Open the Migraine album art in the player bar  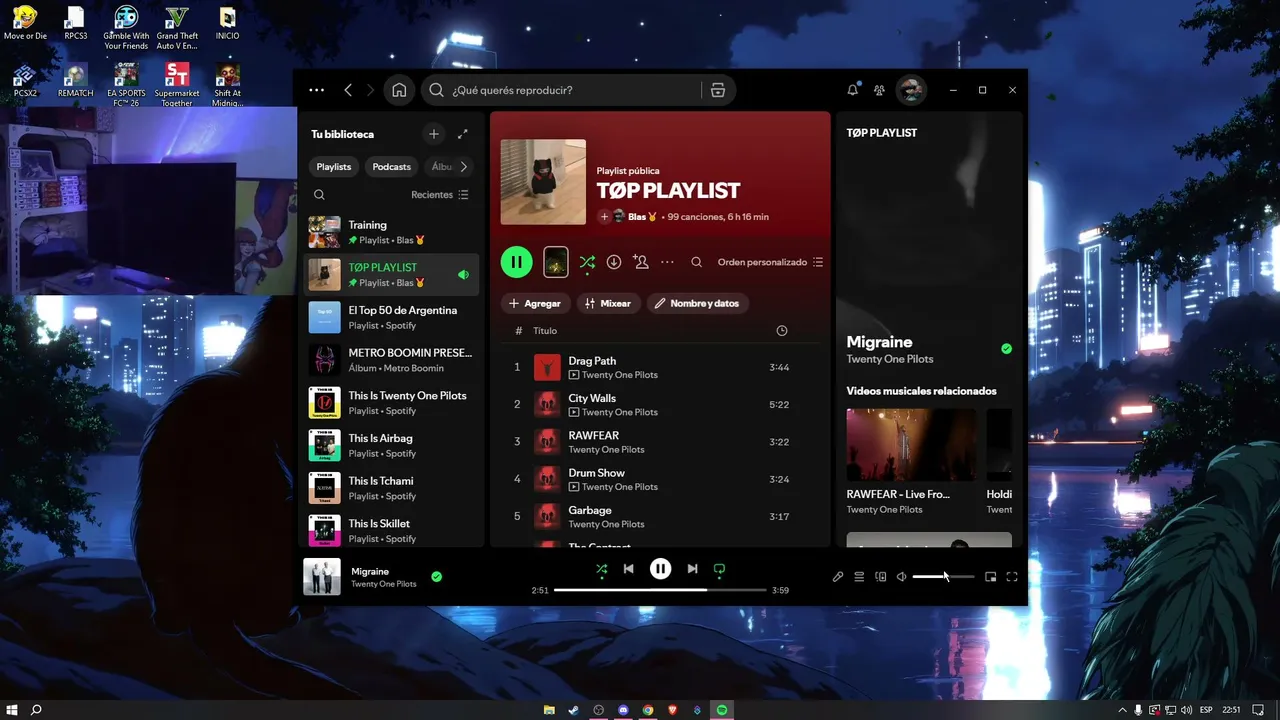coord(322,577)
